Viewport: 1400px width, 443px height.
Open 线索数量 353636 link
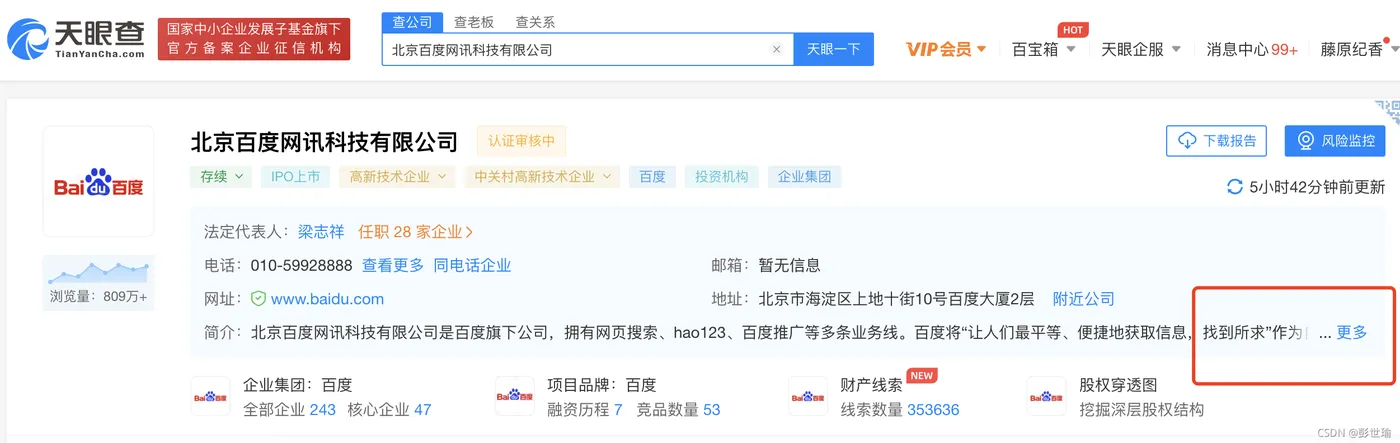(x=899, y=410)
